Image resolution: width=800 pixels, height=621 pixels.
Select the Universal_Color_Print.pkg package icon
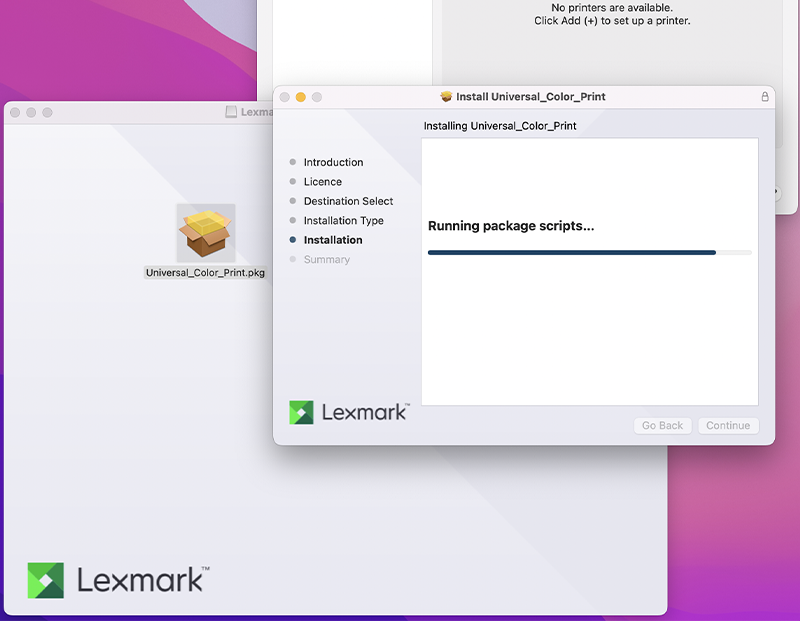click(x=206, y=233)
